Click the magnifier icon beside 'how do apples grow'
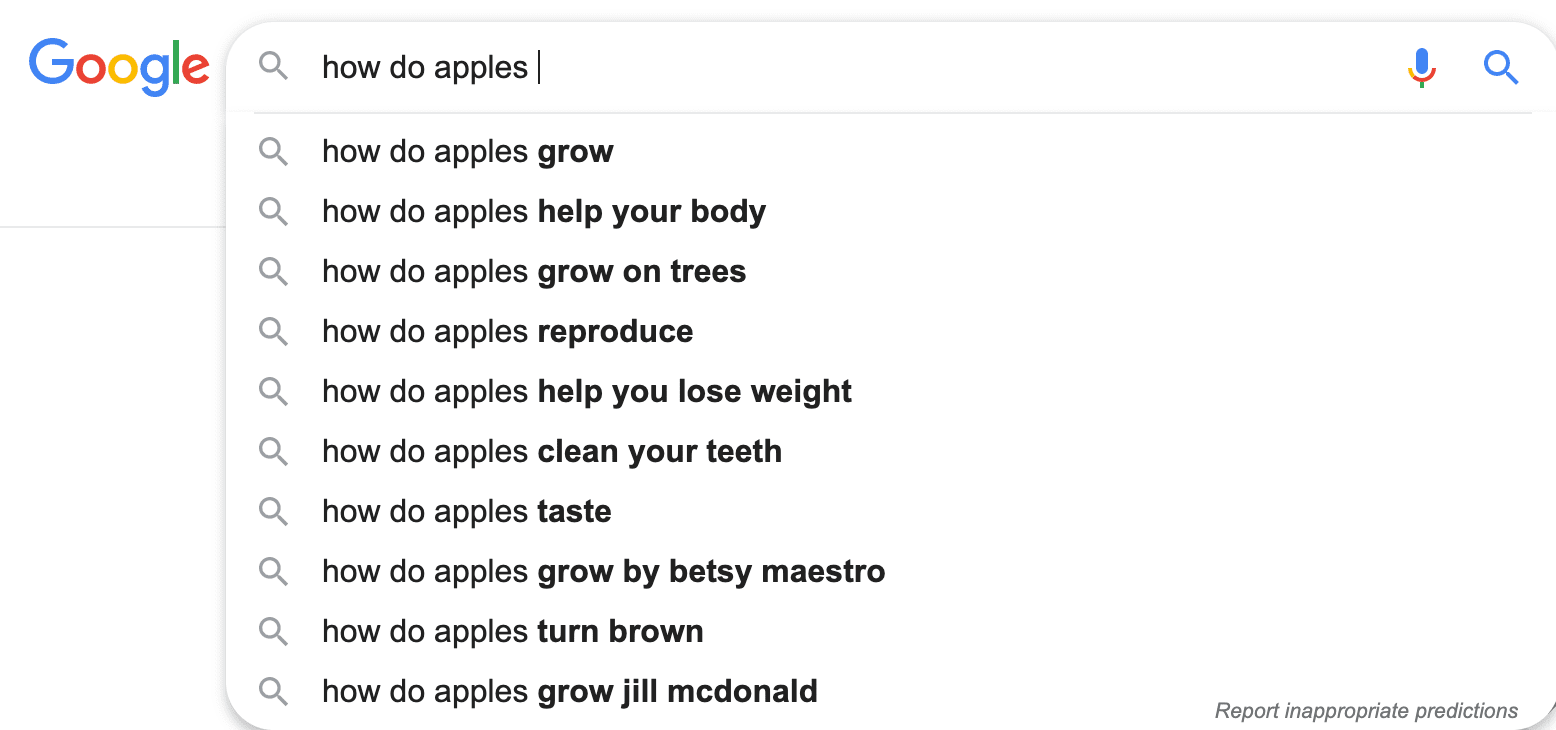This screenshot has width=1556, height=730. 273,152
